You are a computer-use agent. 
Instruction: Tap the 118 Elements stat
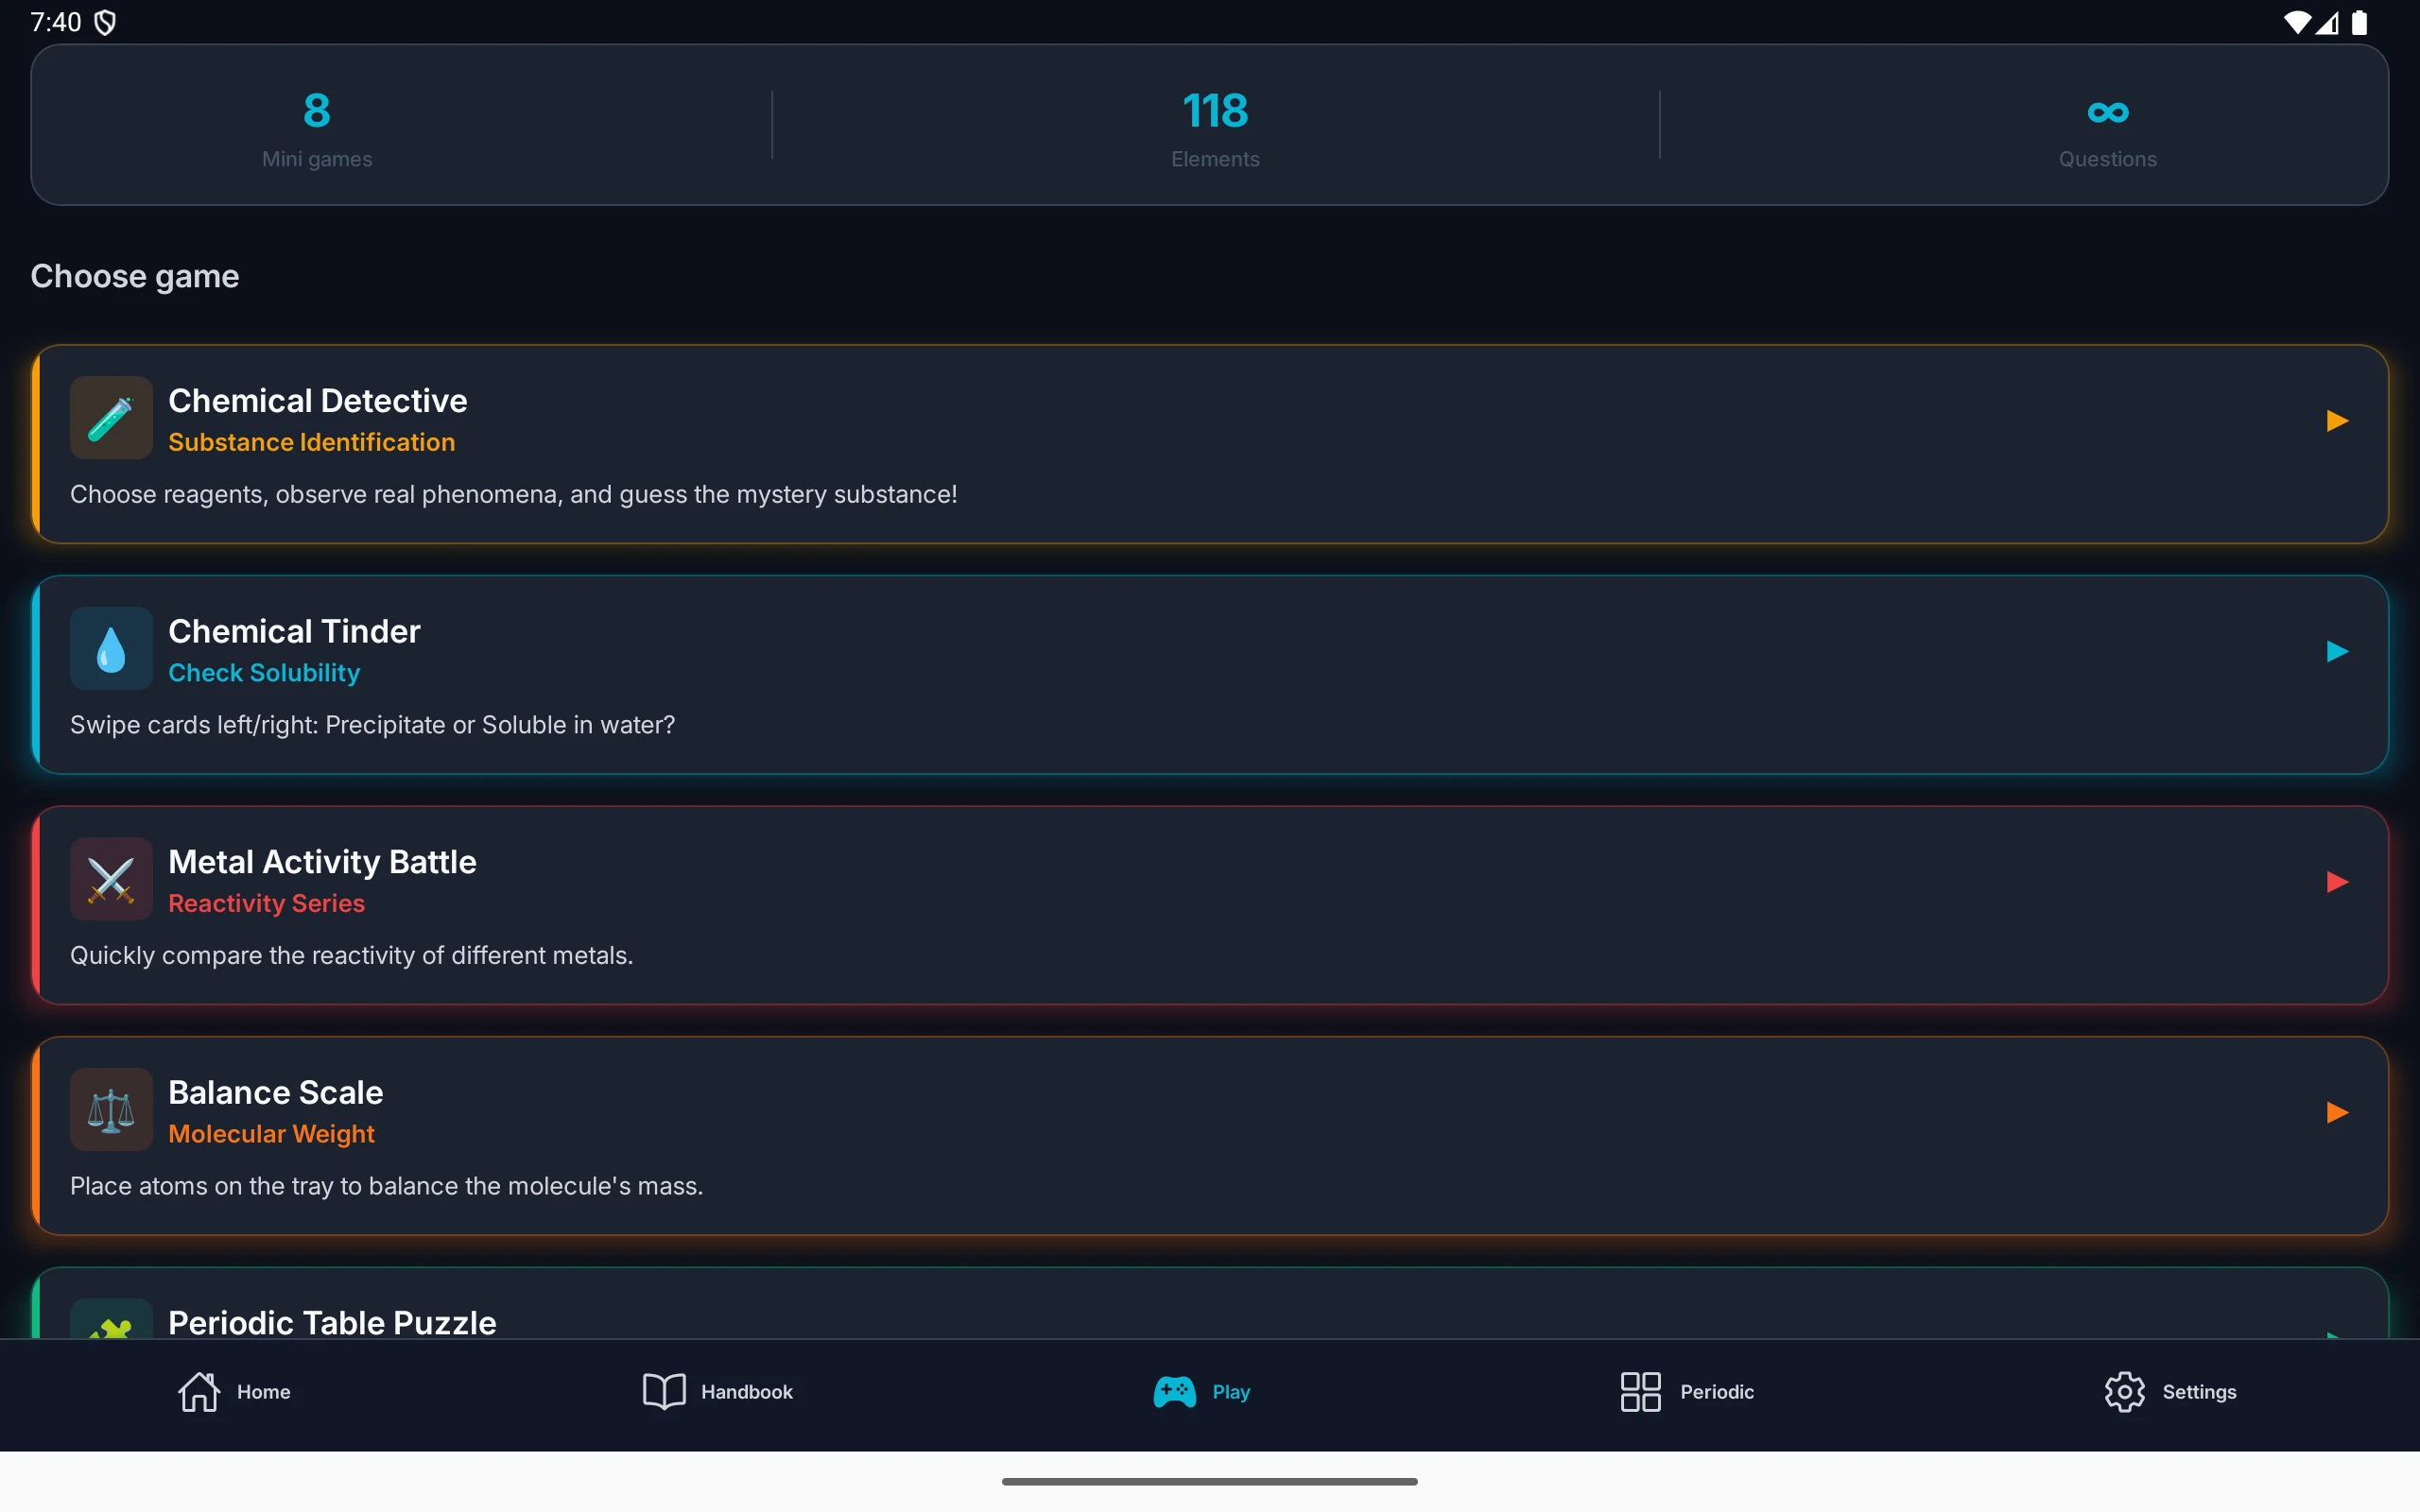click(1215, 127)
